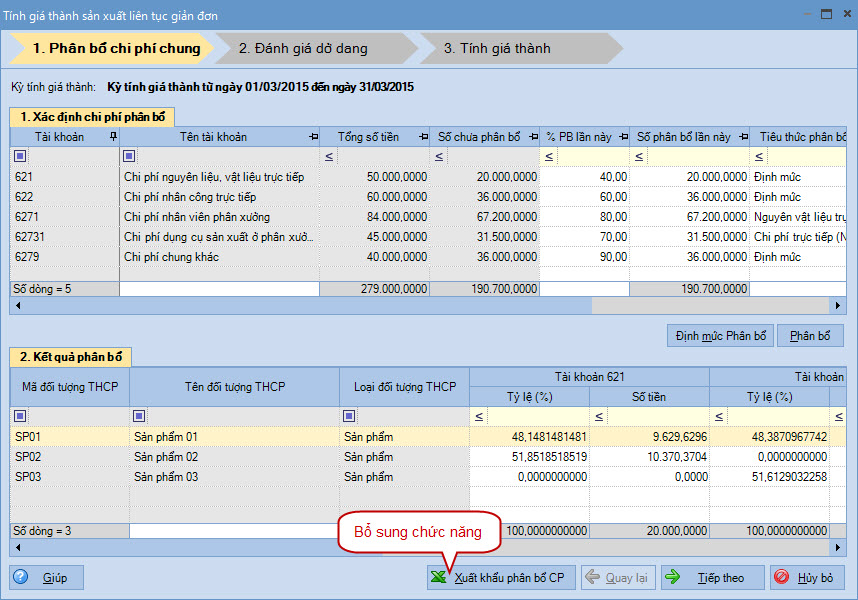Edit % PB lần này value 80,00
858x600 pixels.
584,217
